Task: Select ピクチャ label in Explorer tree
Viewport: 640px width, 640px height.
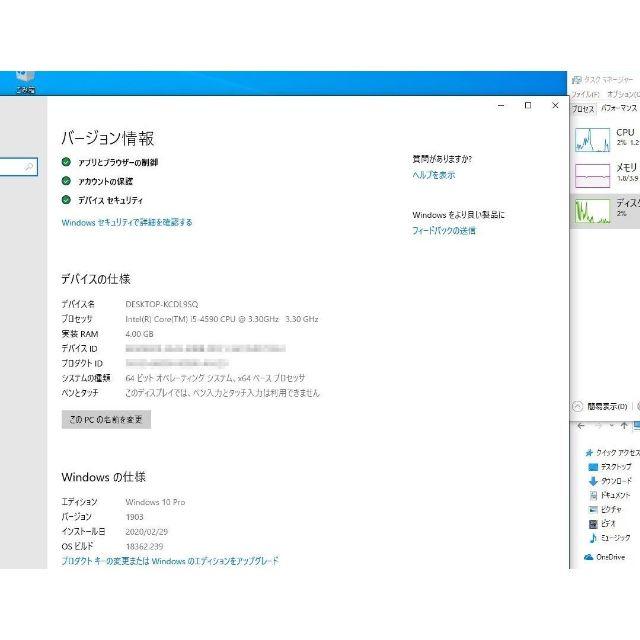Action: point(611,509)
